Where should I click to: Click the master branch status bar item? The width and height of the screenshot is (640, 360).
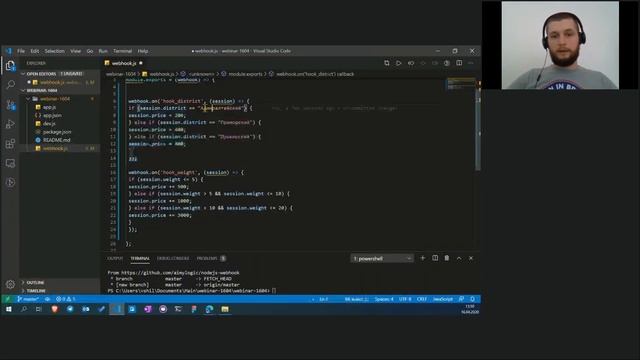coord(28,299)
